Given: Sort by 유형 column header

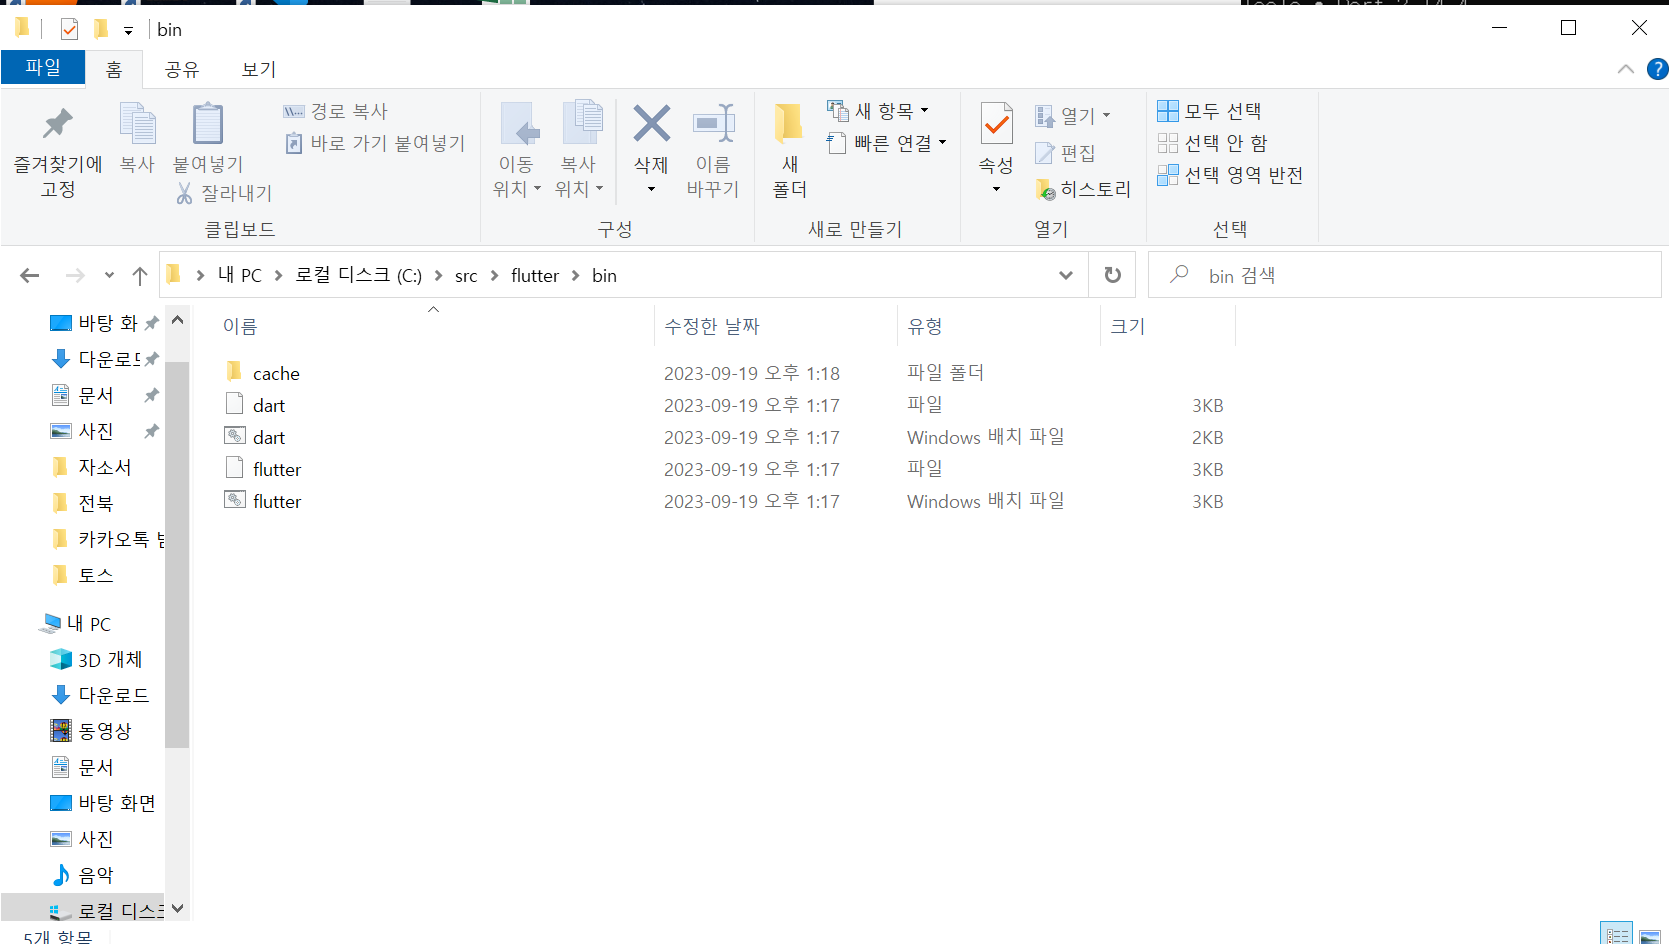Looking at the screenshot, I should (x=999, y=326).
